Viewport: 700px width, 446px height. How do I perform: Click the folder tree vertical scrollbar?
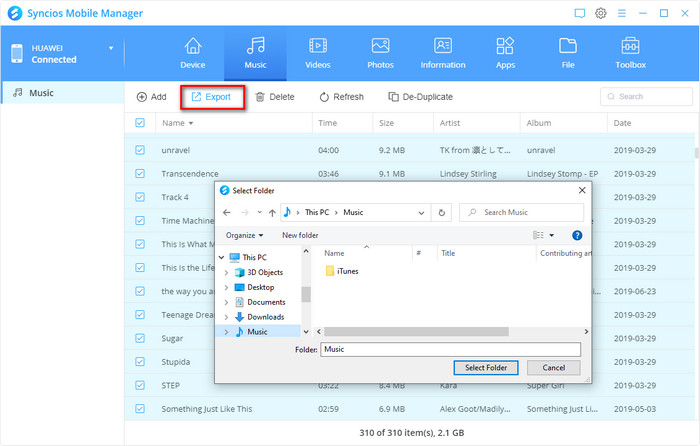[306, 294]
